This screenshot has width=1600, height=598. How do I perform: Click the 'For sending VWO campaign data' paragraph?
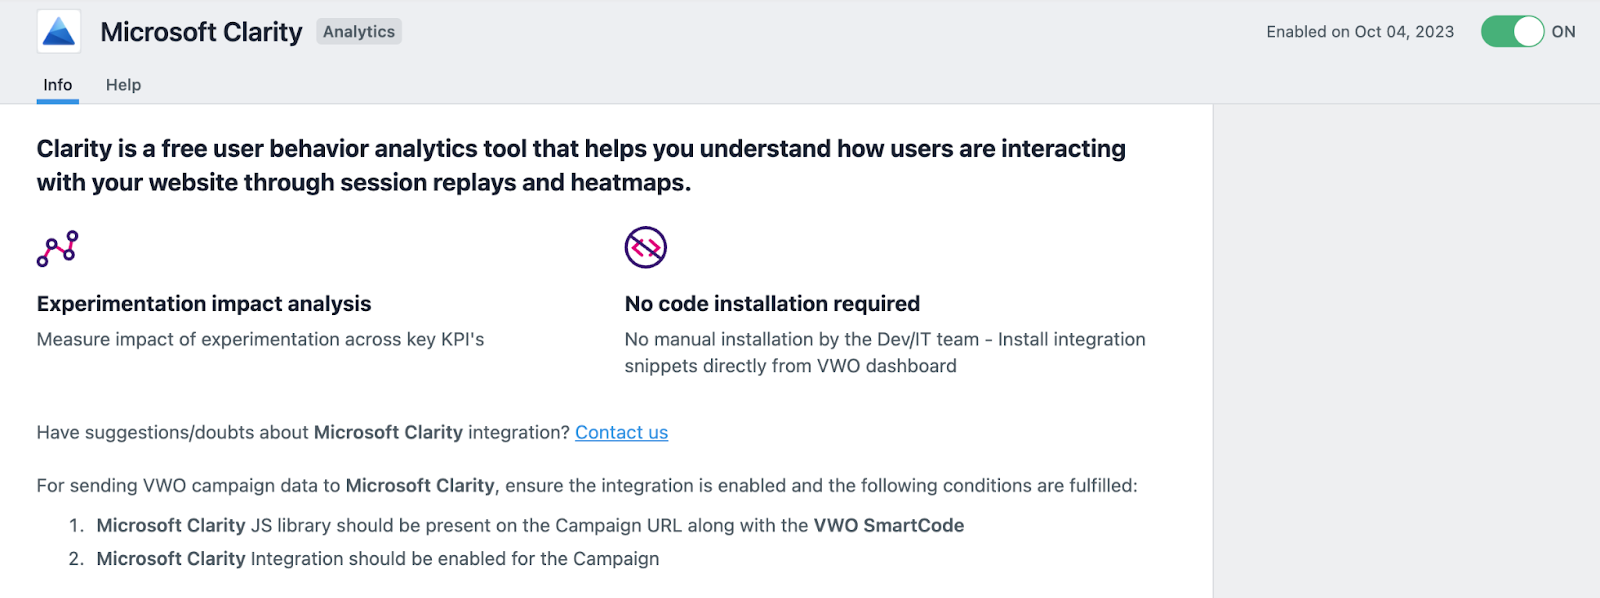click(587, 486)
